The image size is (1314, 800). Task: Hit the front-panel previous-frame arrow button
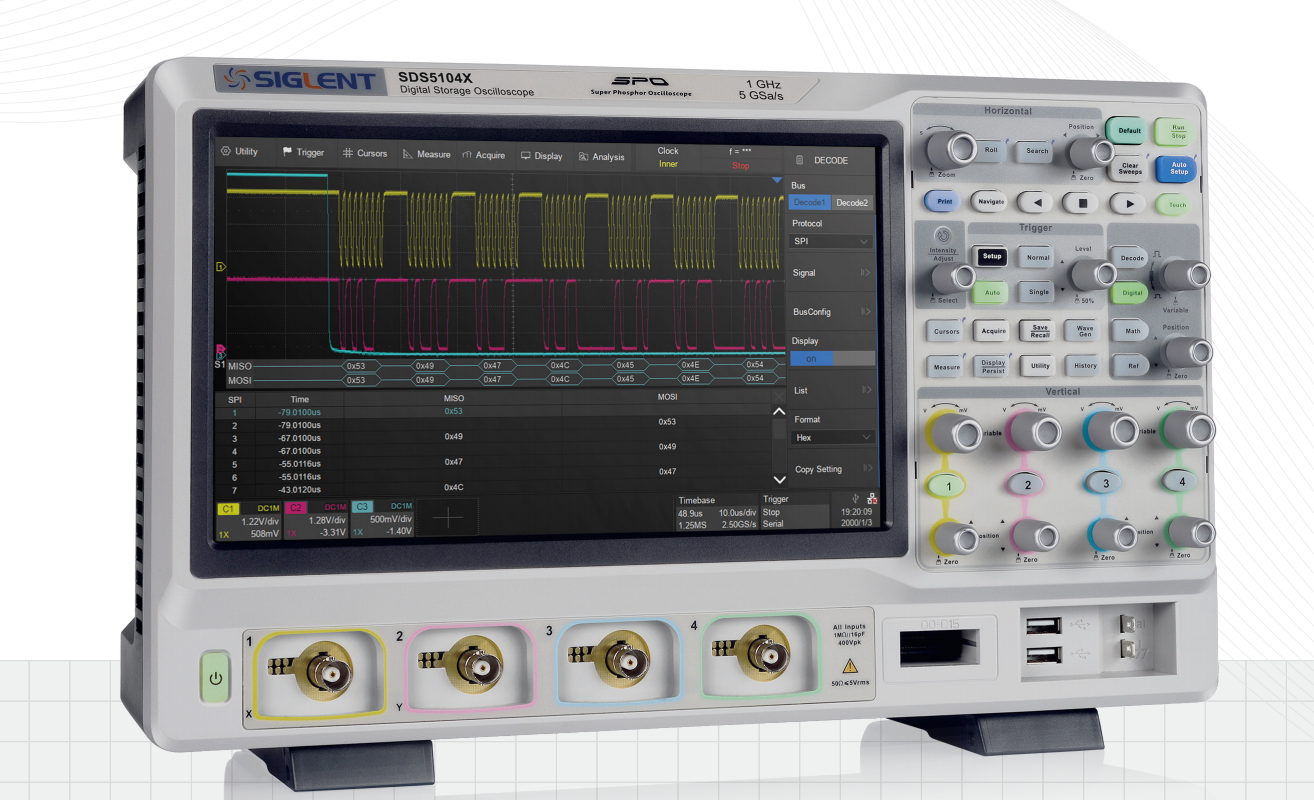click(x=1035, y=202)
